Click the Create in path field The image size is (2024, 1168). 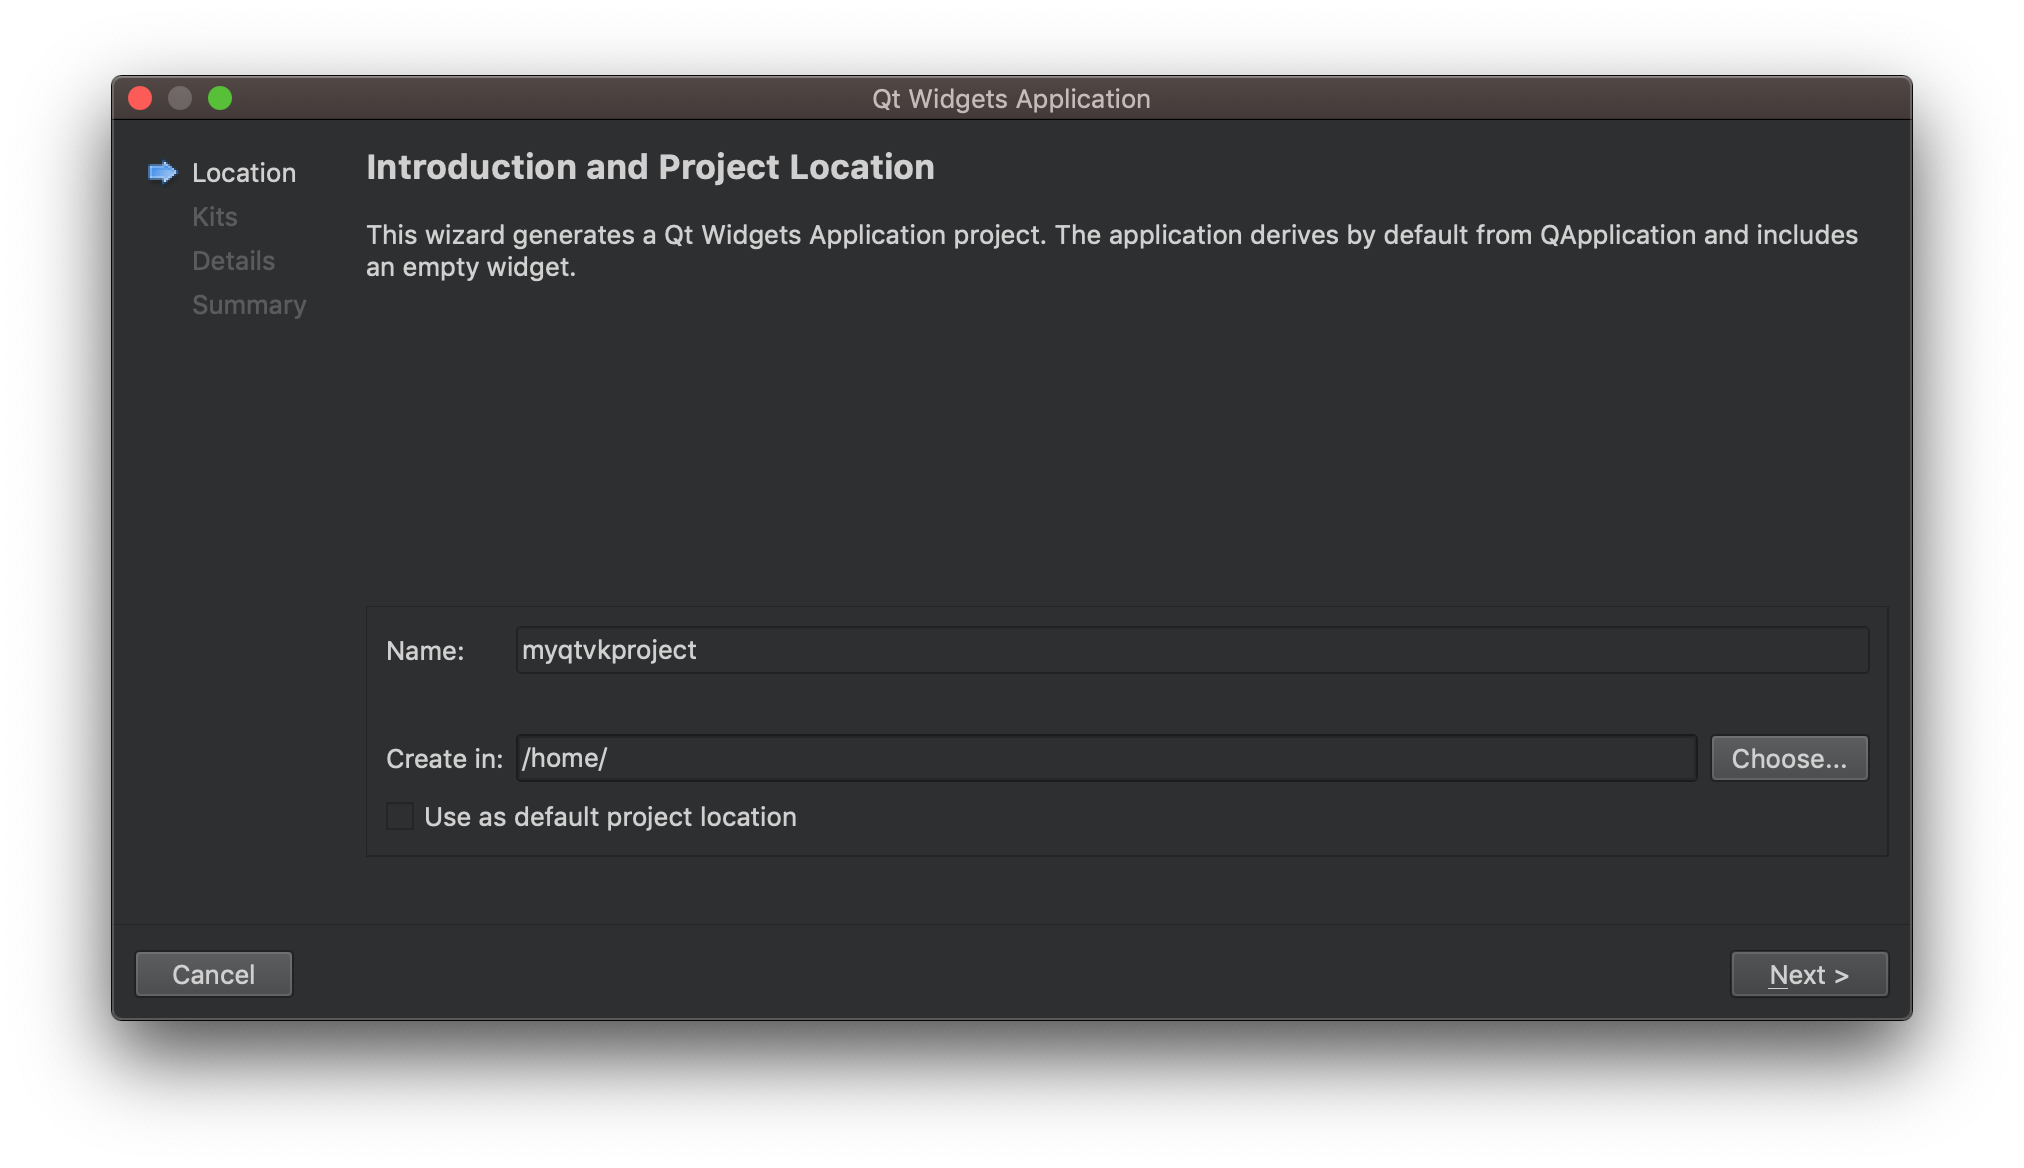coord(1106,758)
